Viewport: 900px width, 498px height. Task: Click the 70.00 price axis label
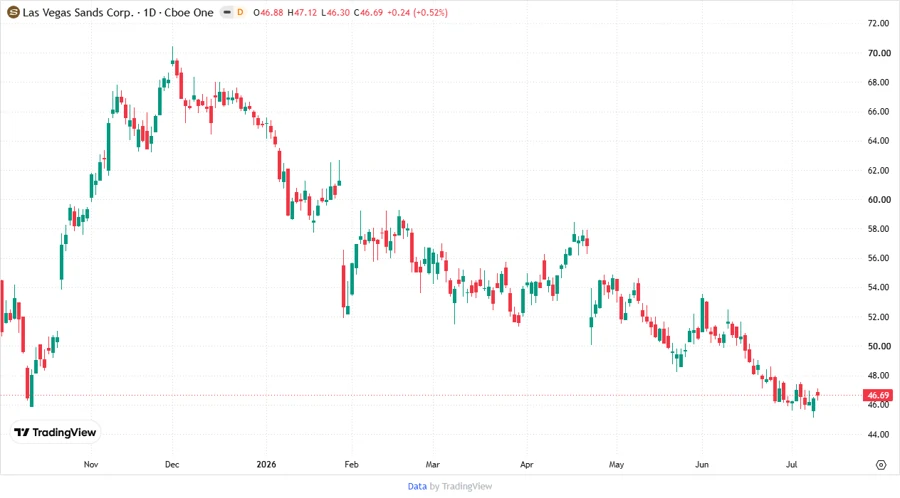(878, 53)
